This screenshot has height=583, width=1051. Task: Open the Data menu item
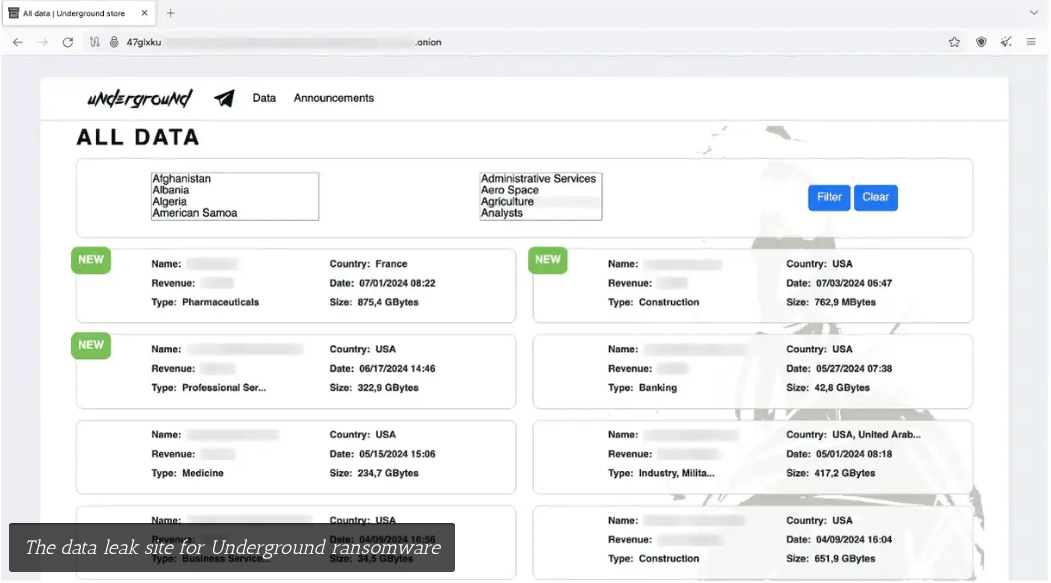[264, 98]
